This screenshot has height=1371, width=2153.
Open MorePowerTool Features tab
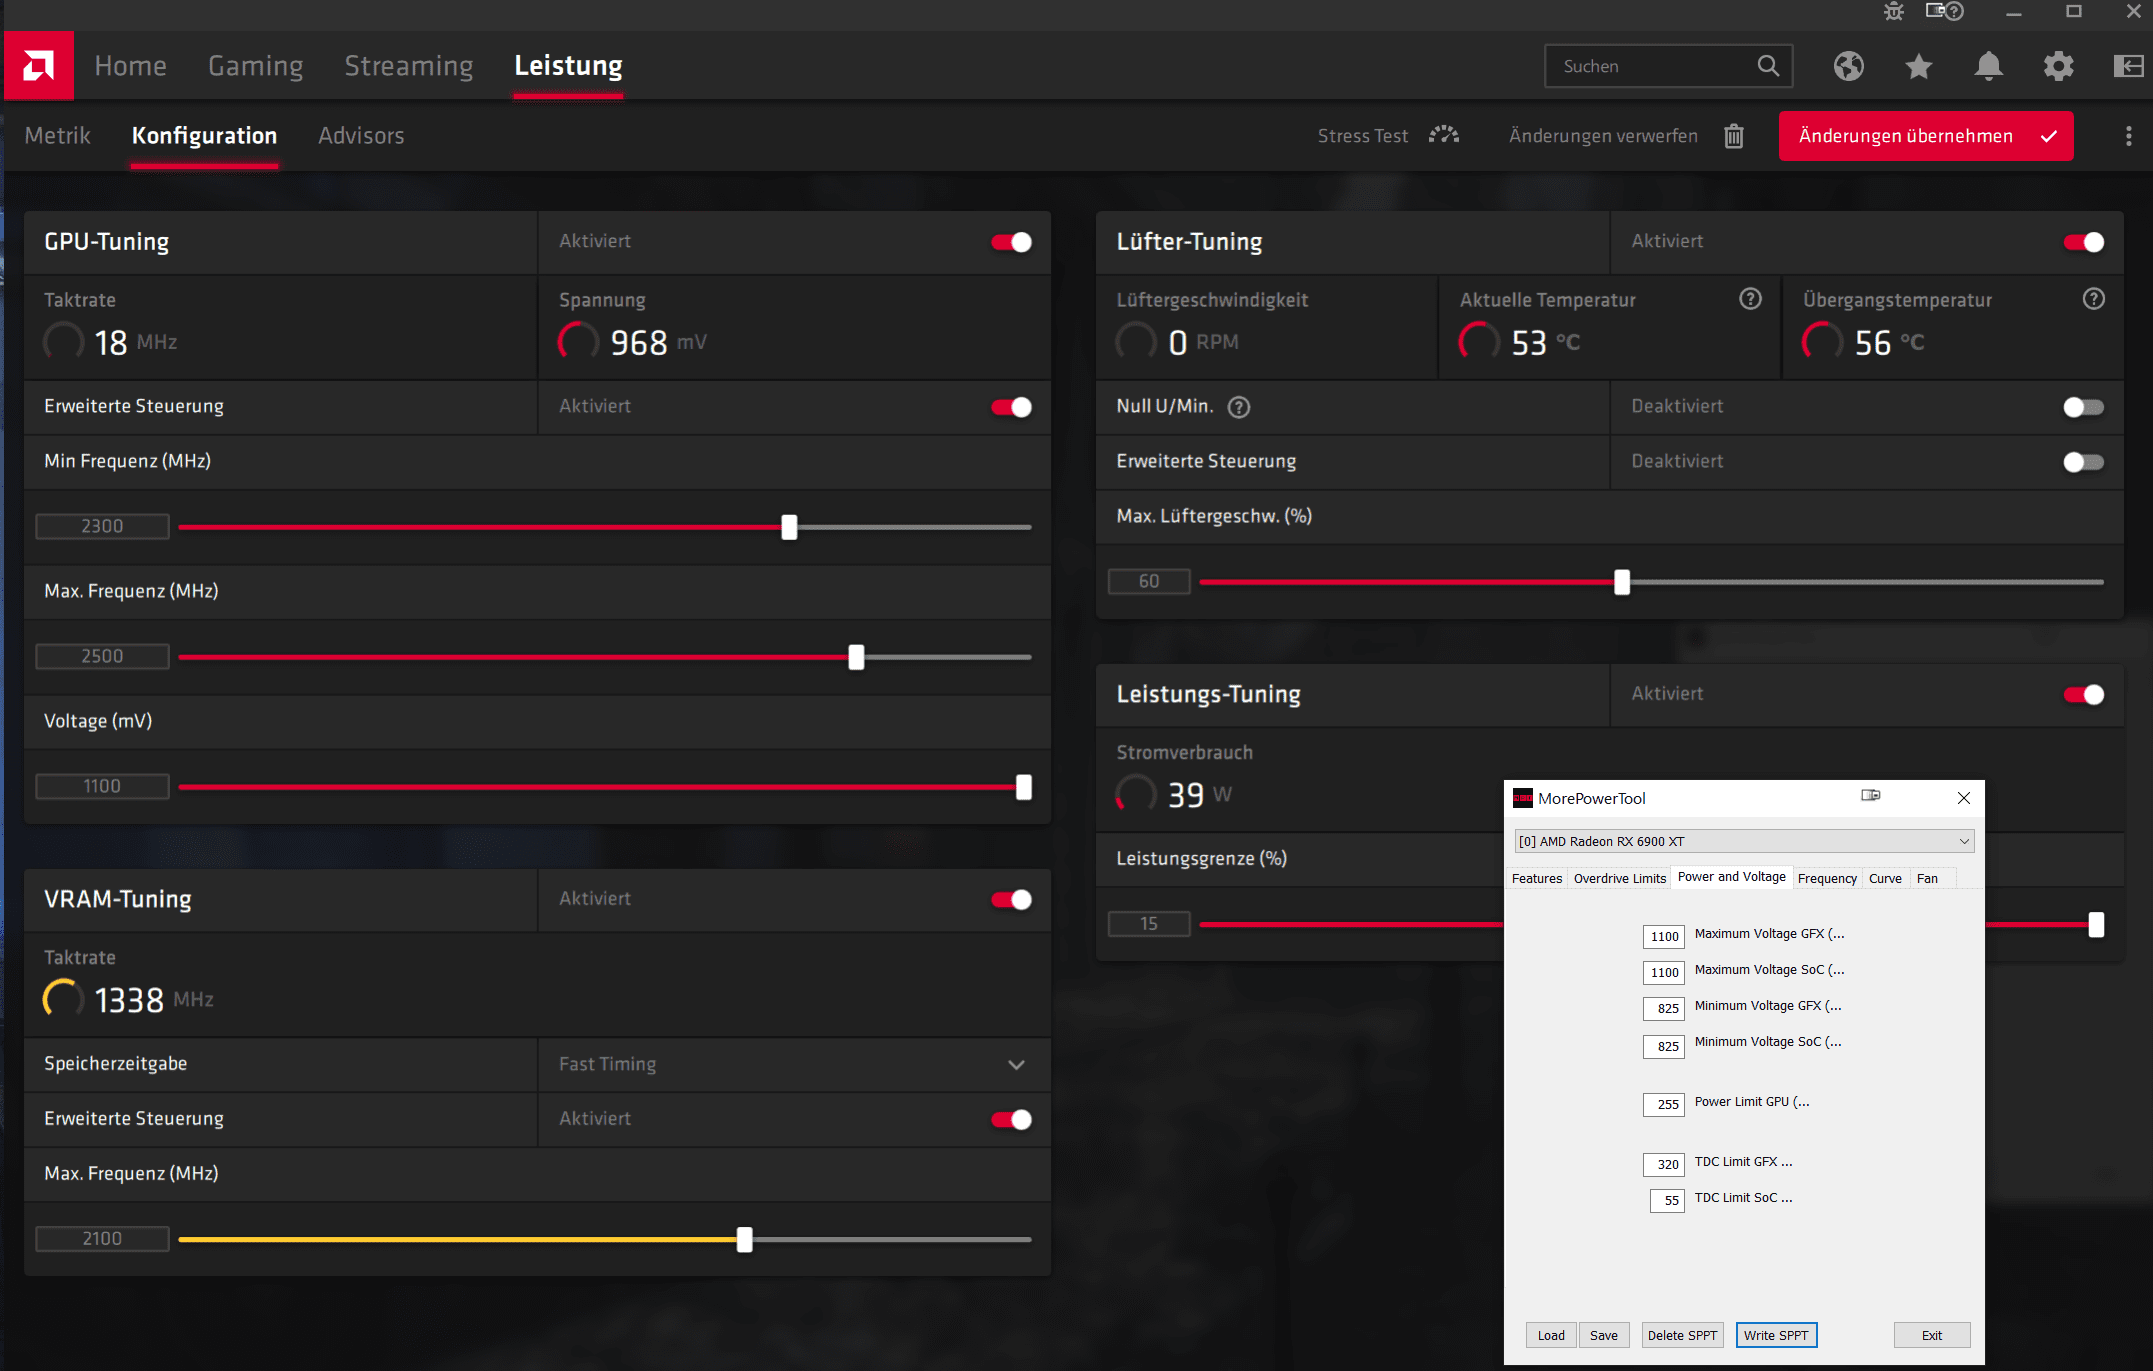[1537, 878]
